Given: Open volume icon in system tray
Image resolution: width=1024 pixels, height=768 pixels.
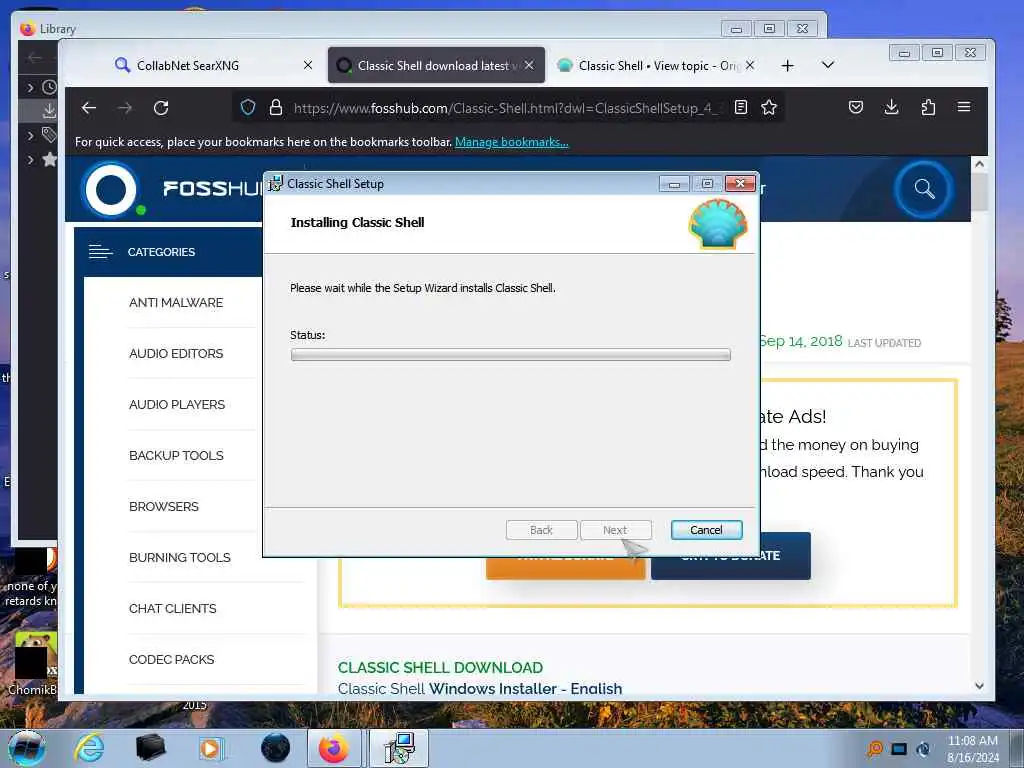Looking at the screenshot, I should pyautogui.click(x=923, y=749).
